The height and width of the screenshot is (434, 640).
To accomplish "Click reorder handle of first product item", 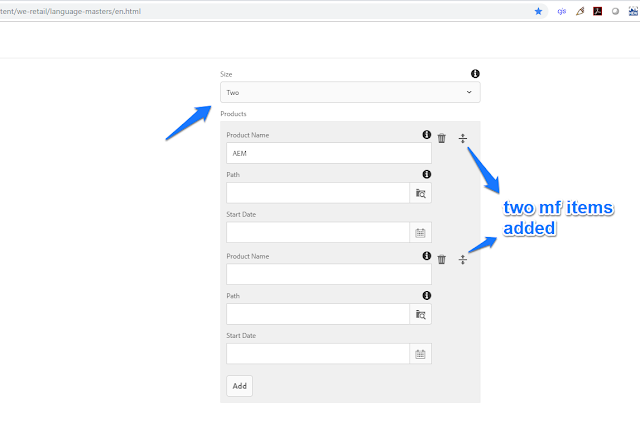I will 462,138.
